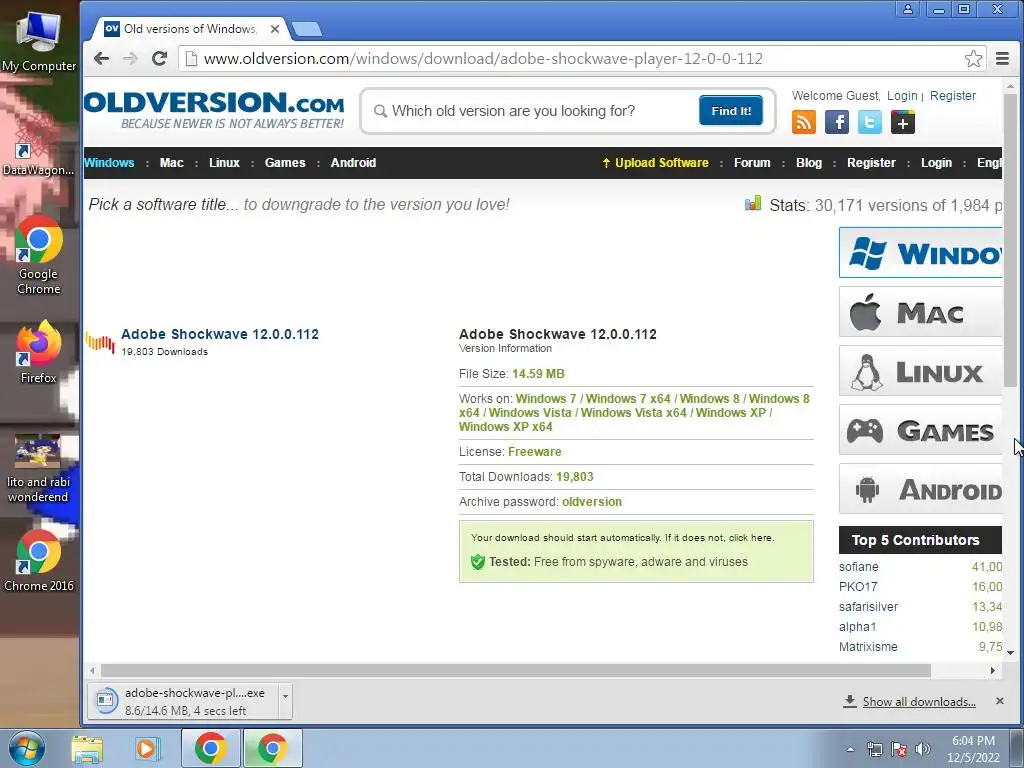Open the Blog nav menu item
The height and width of the screenshot is (768, 1024).
pyautogui.click(x=808, y=163)
